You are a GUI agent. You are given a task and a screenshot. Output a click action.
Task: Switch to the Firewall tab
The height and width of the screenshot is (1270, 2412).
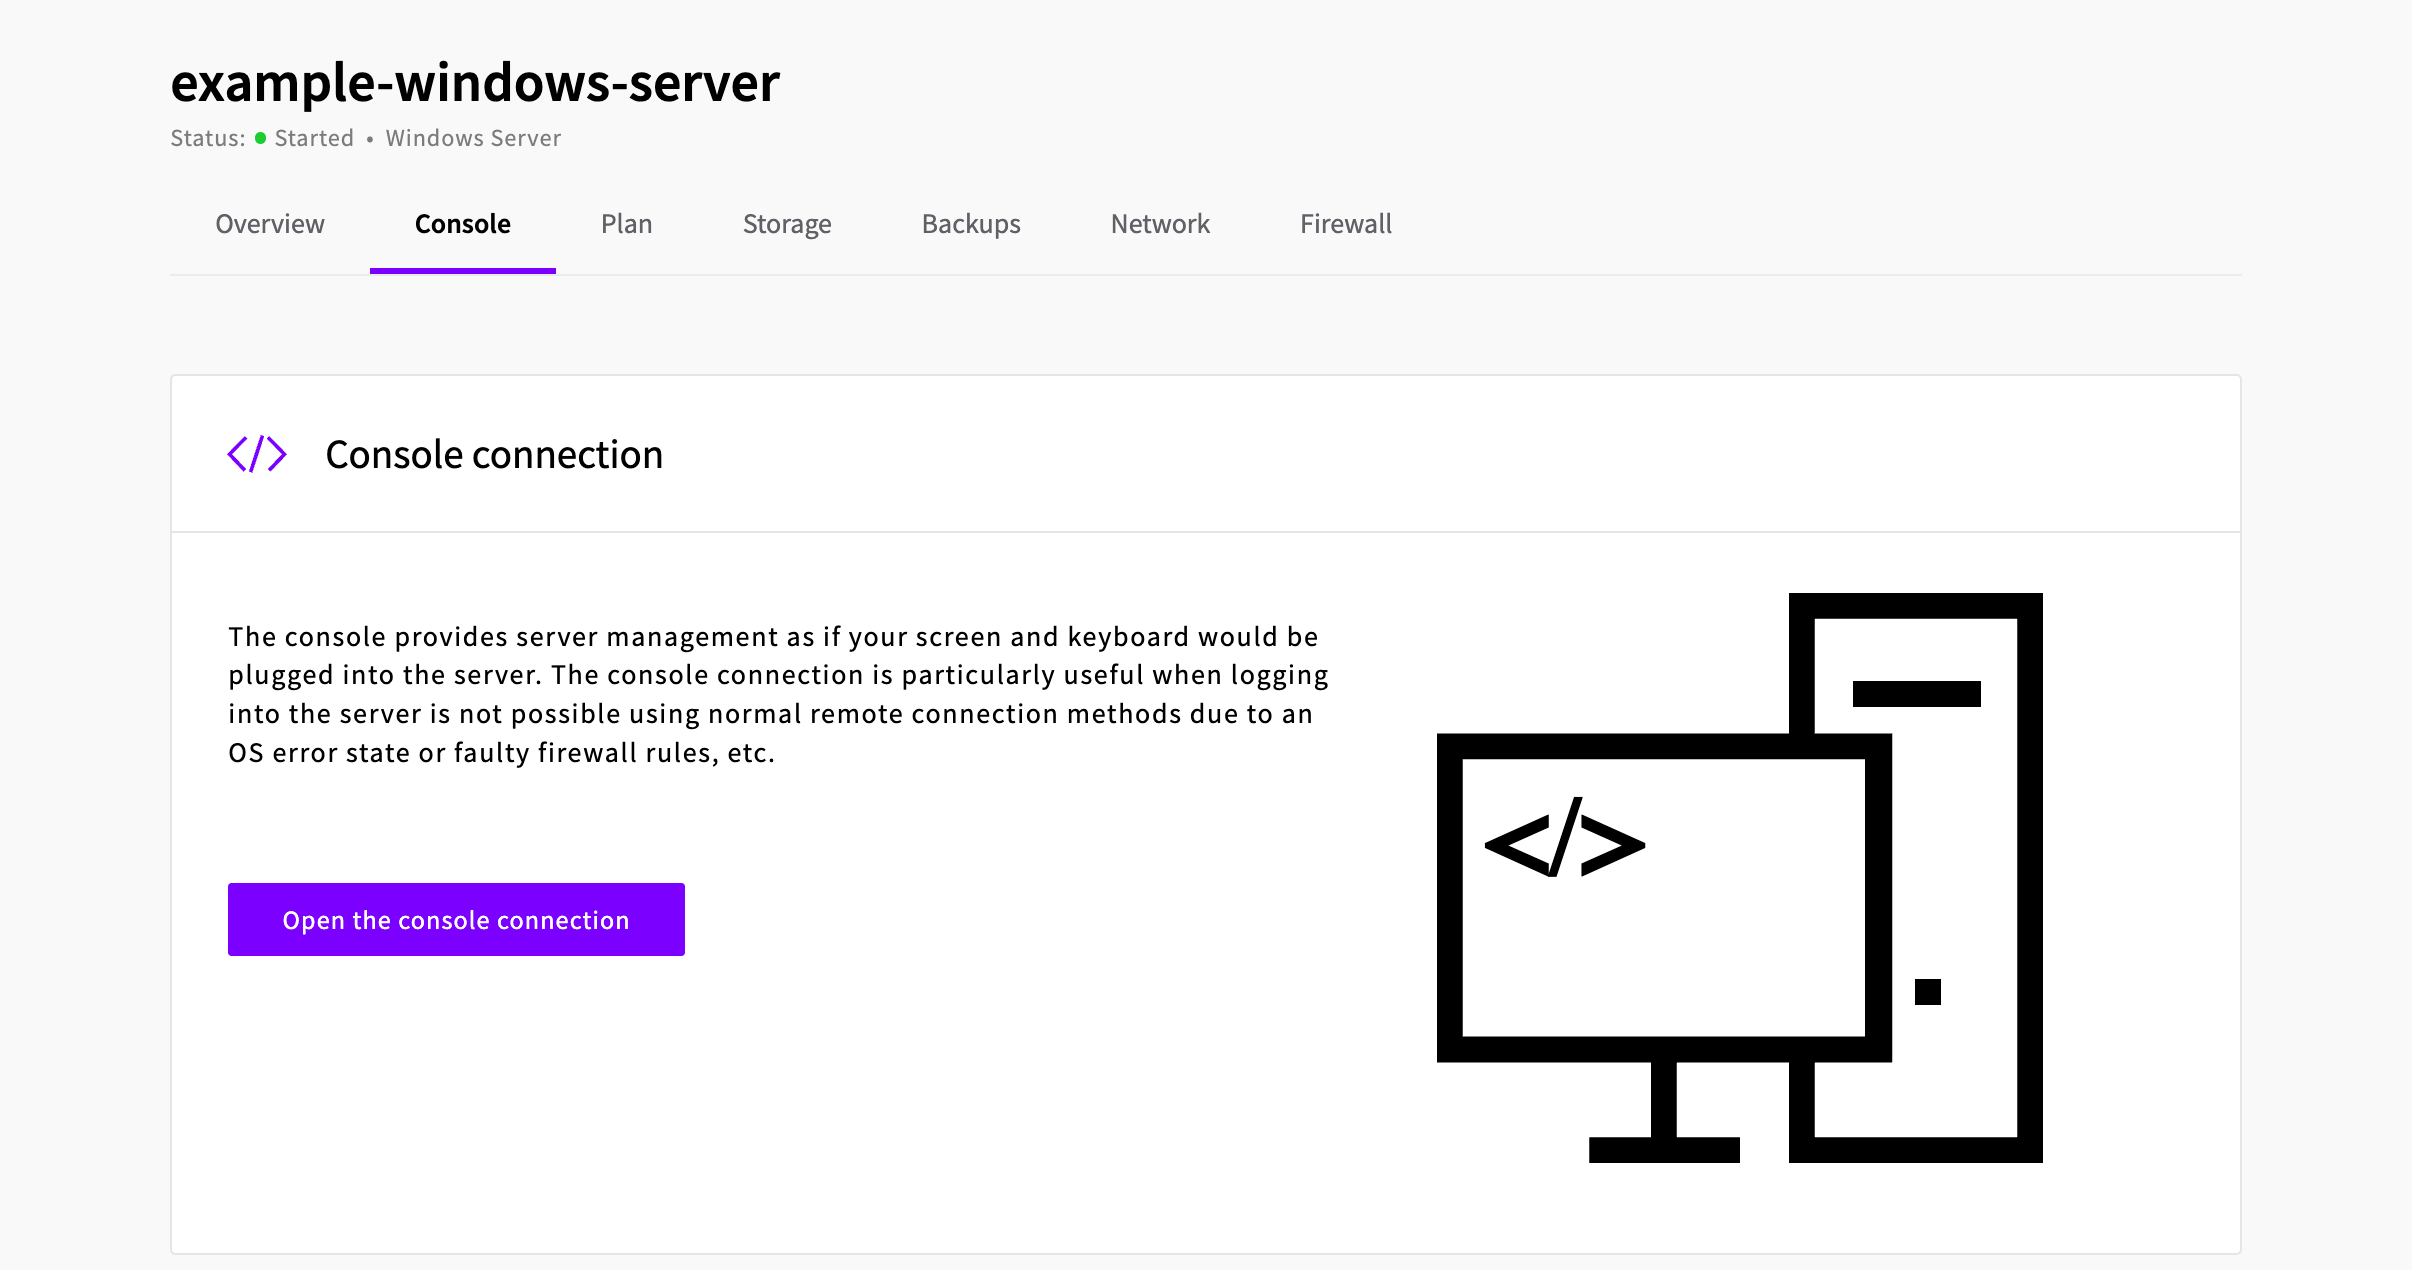click(1346, 224)
